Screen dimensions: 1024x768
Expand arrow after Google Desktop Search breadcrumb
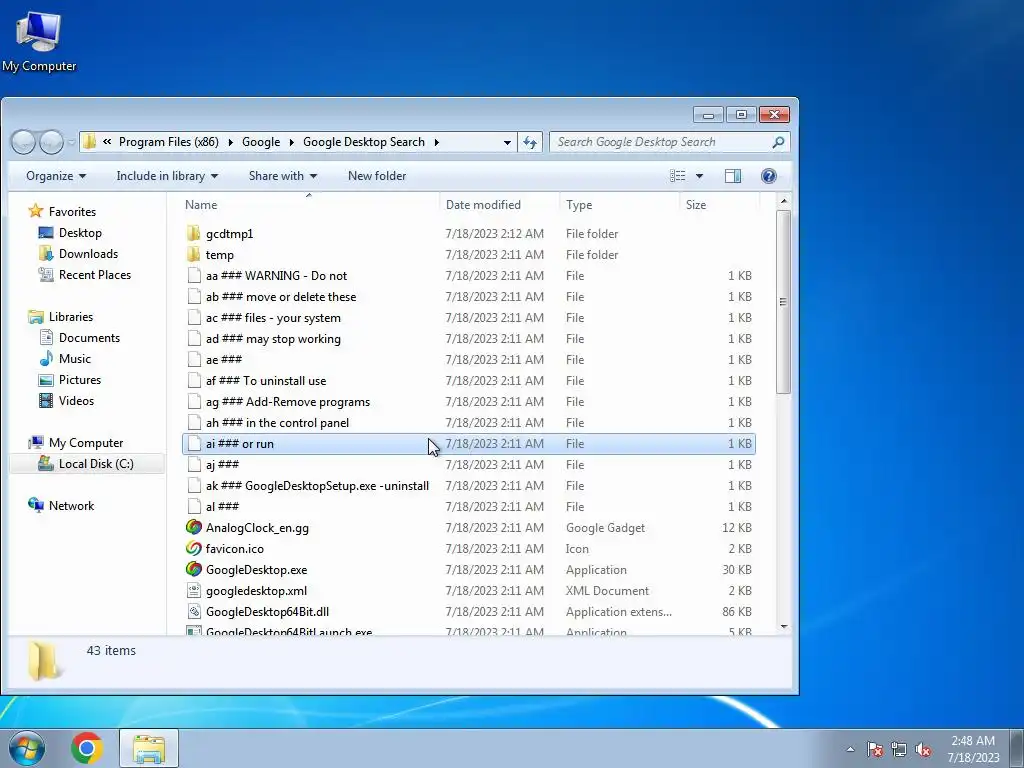[436, 142]
